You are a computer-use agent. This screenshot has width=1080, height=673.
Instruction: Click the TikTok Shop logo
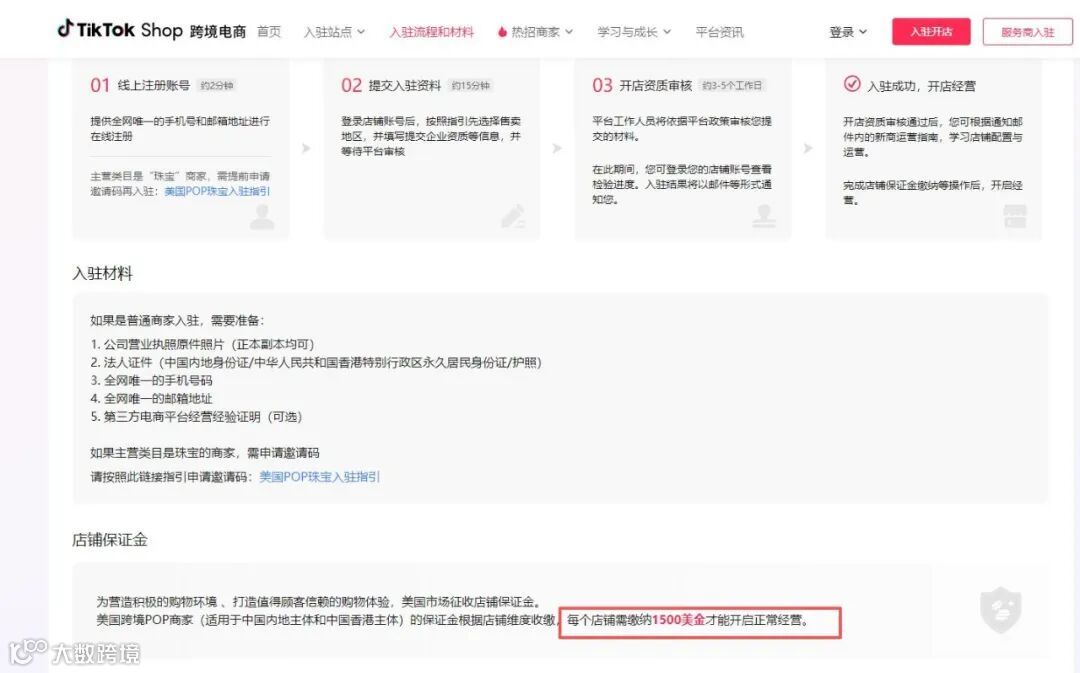[x=120, y=30]
